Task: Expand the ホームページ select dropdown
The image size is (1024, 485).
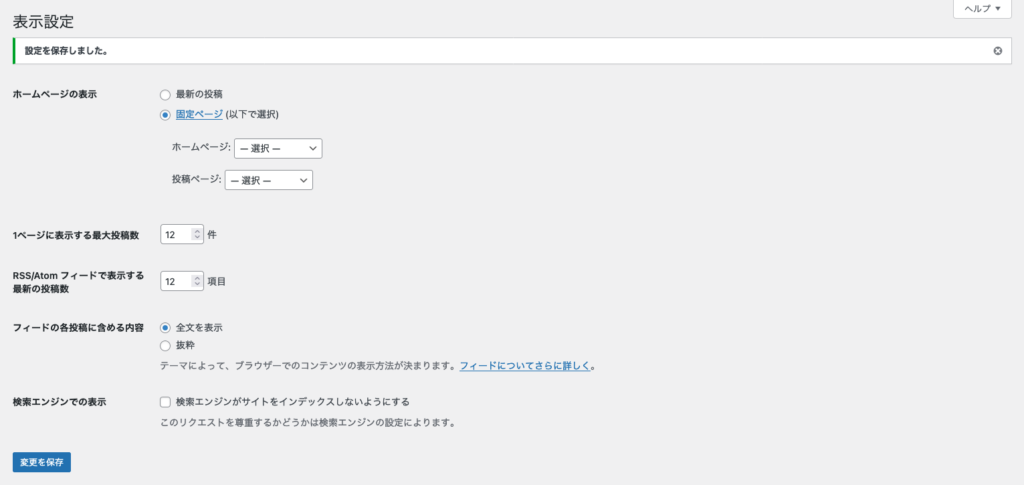Action: 277,148
